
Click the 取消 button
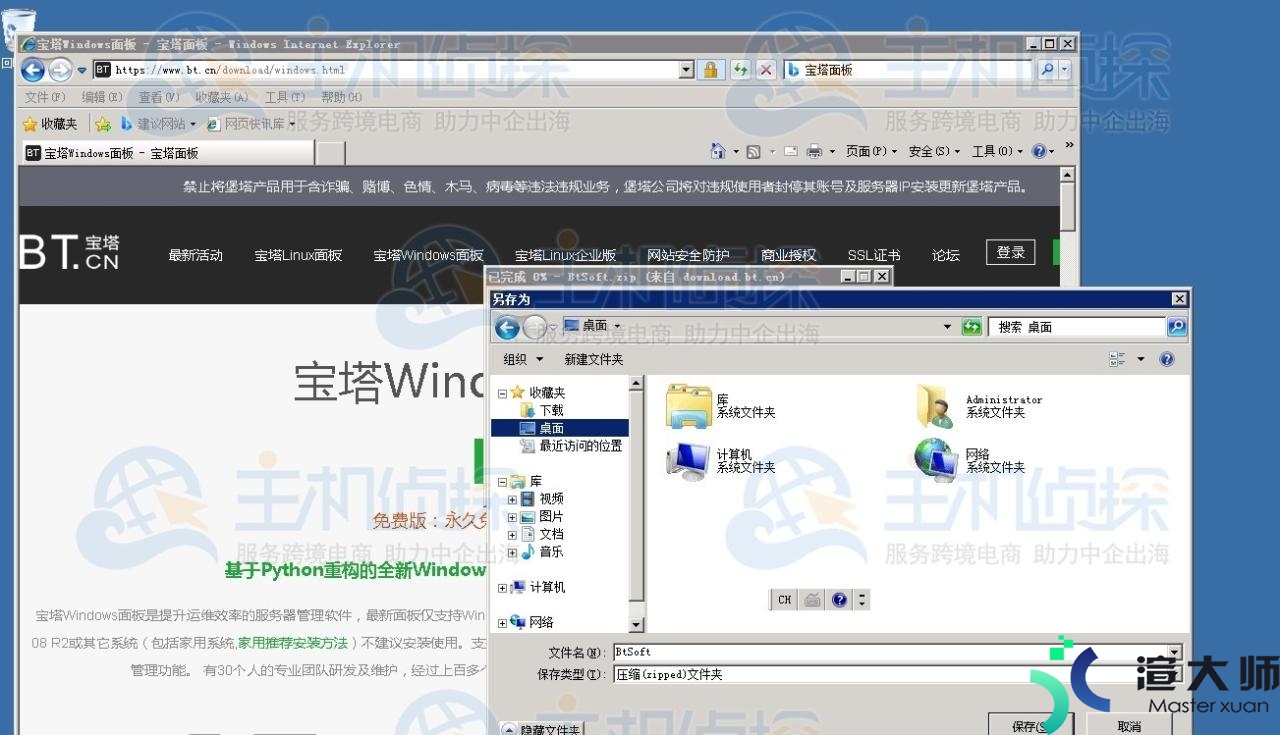[1129, 726]
